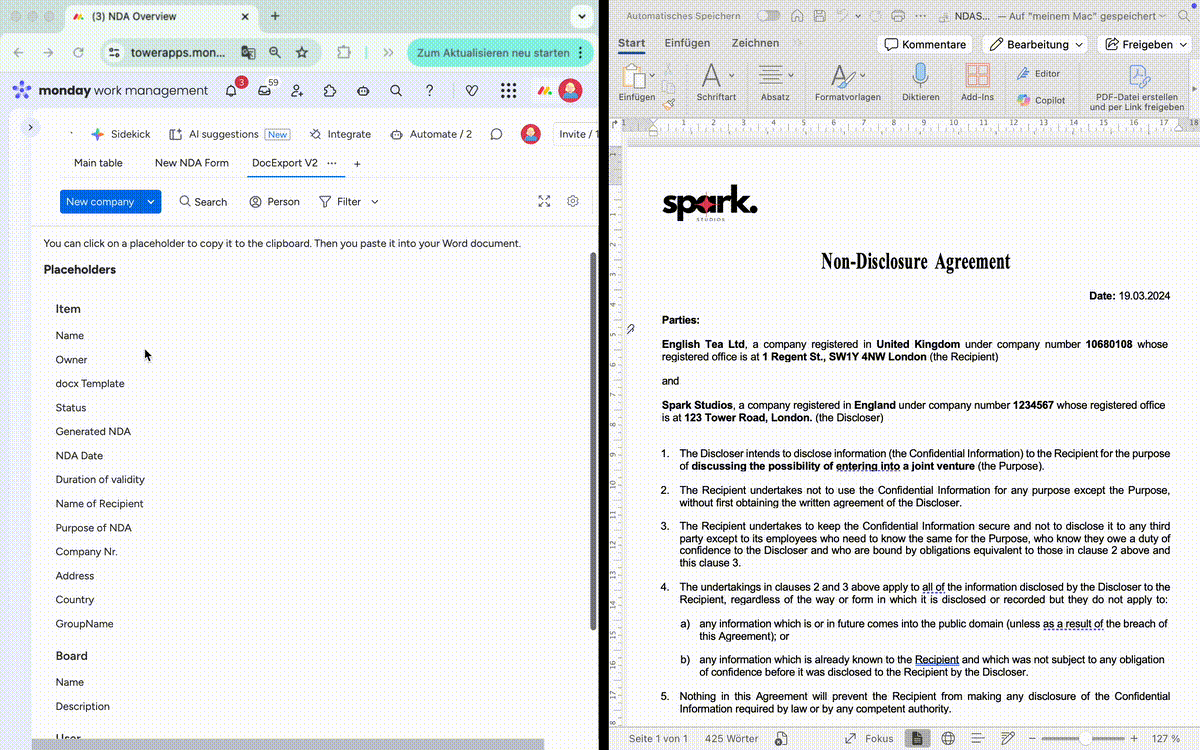Open the Add-Ins icon in Word
The height and width of the screenshot is (750, 1200).
tap(977, 77)
